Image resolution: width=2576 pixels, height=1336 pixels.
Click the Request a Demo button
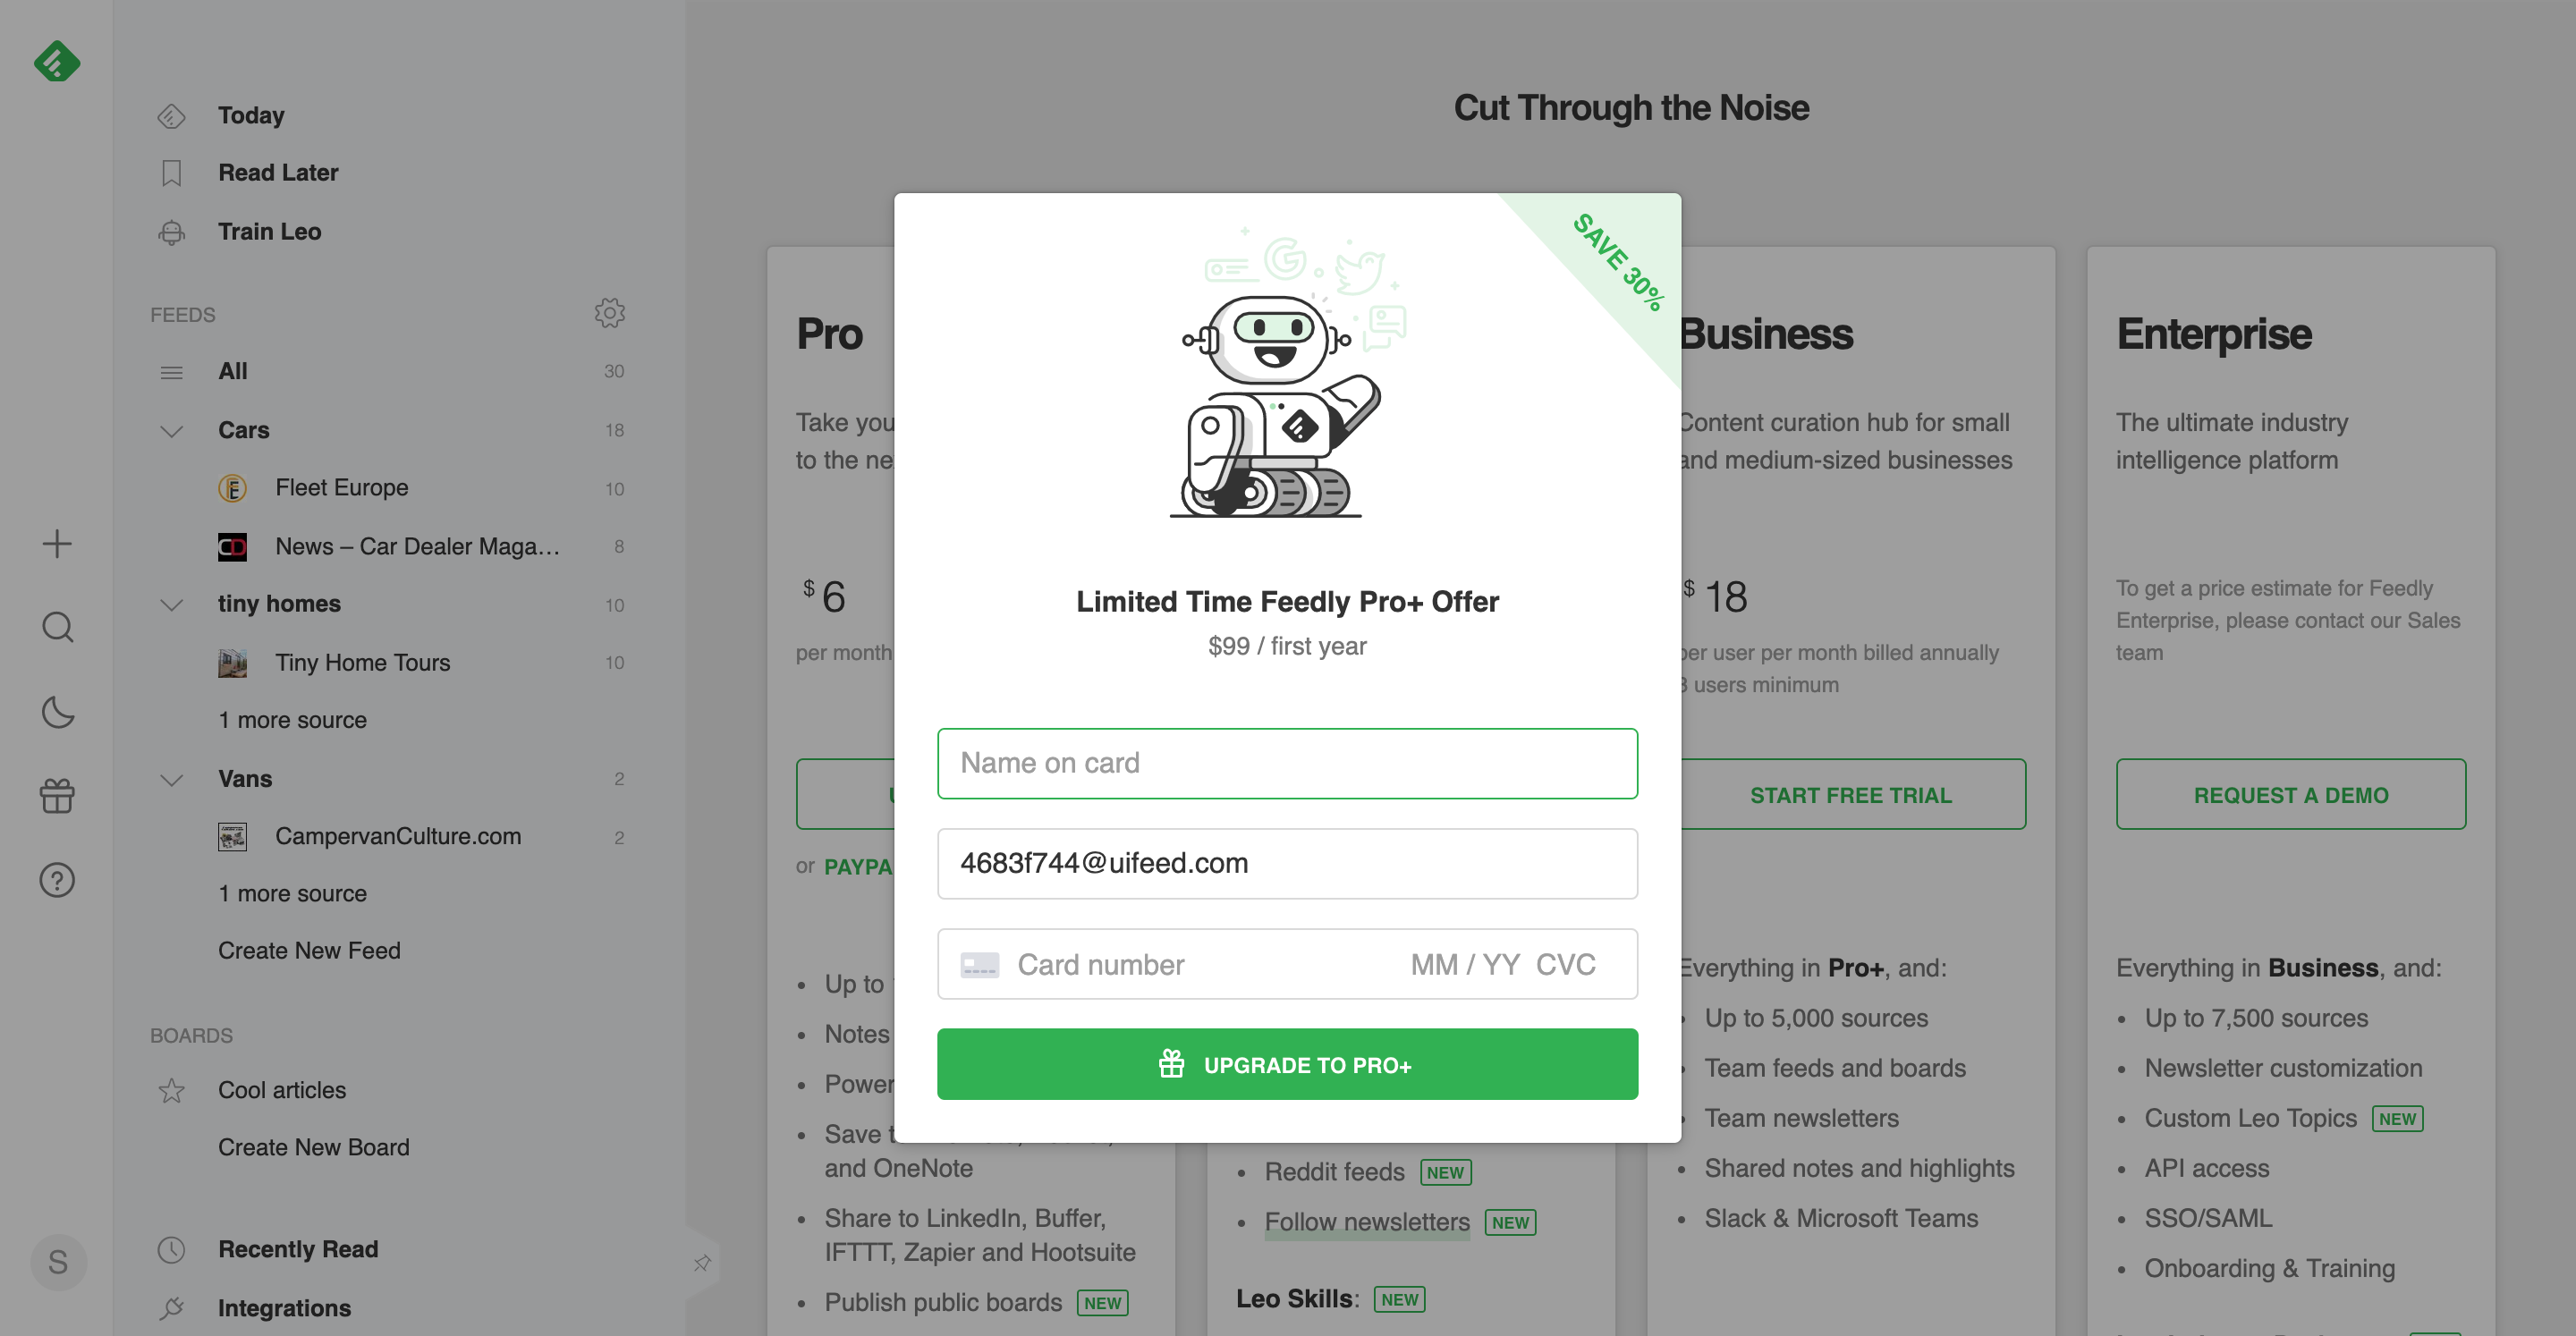pos(2290,792)
